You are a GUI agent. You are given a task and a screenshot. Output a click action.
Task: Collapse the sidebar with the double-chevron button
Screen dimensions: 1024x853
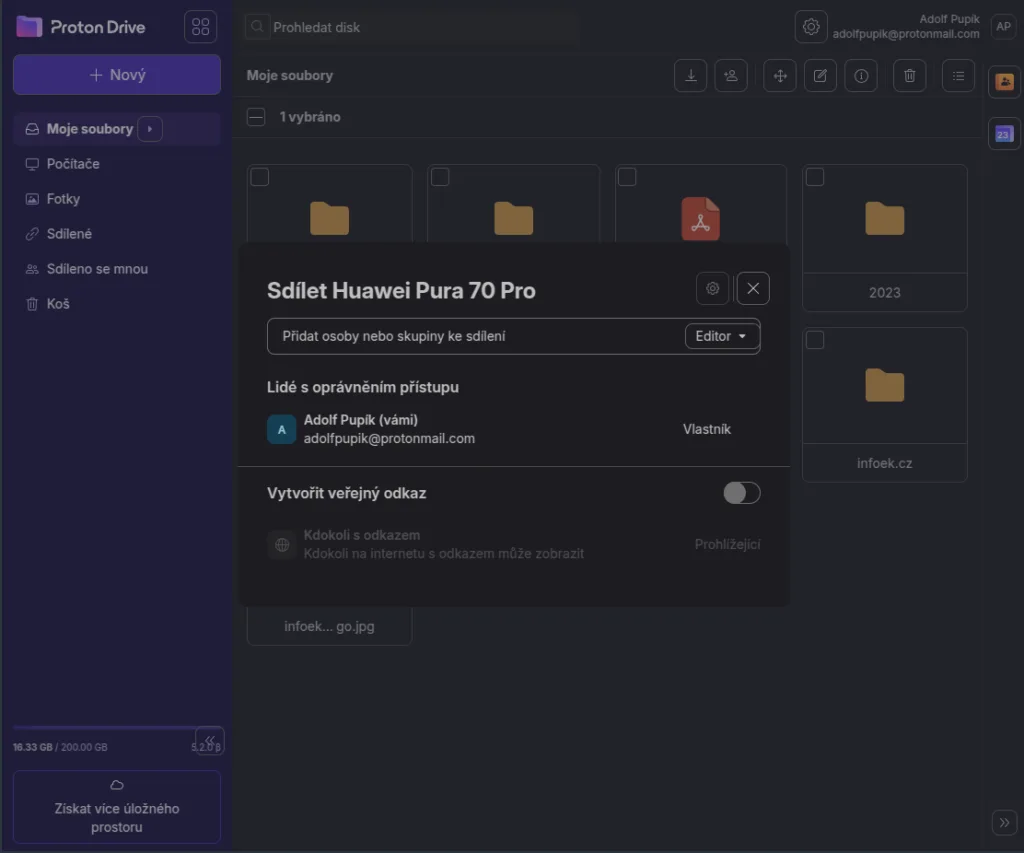tap(210, 740)
